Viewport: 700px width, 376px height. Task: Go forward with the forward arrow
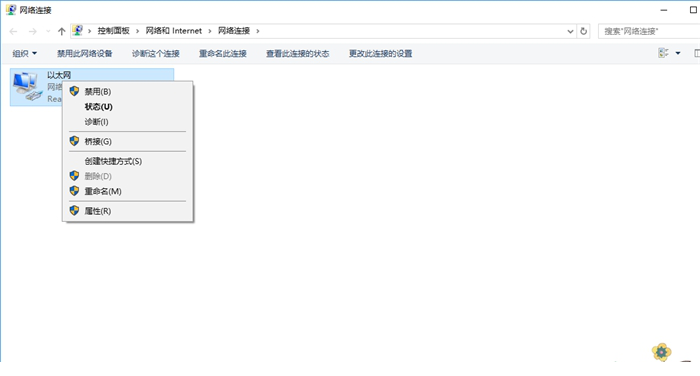[x=33, y=31]
